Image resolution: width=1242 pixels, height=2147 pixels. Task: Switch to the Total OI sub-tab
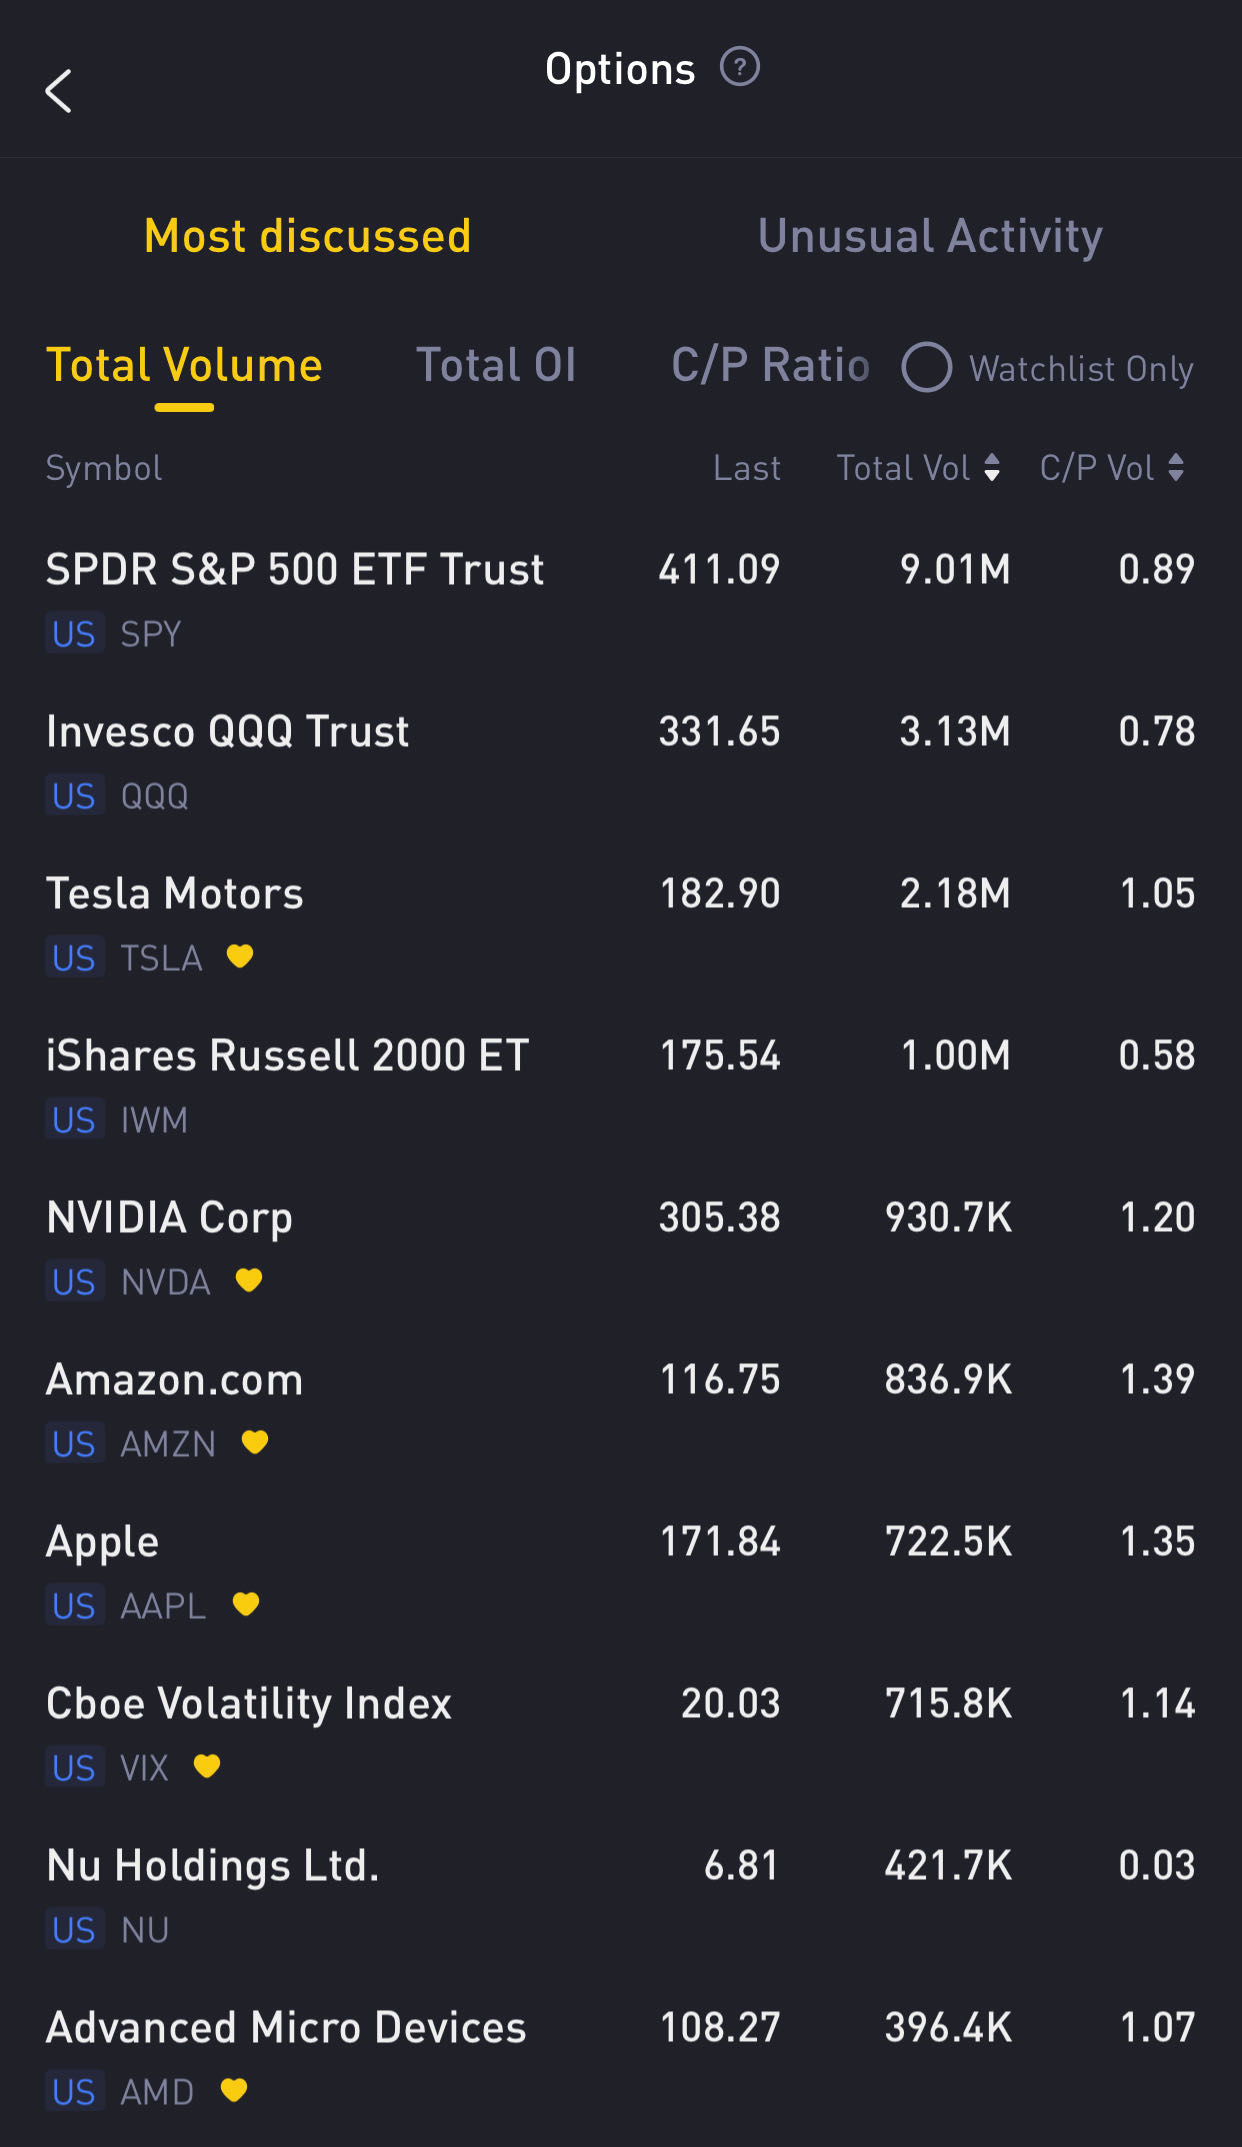pyautogui.click(x=496, y=365)
